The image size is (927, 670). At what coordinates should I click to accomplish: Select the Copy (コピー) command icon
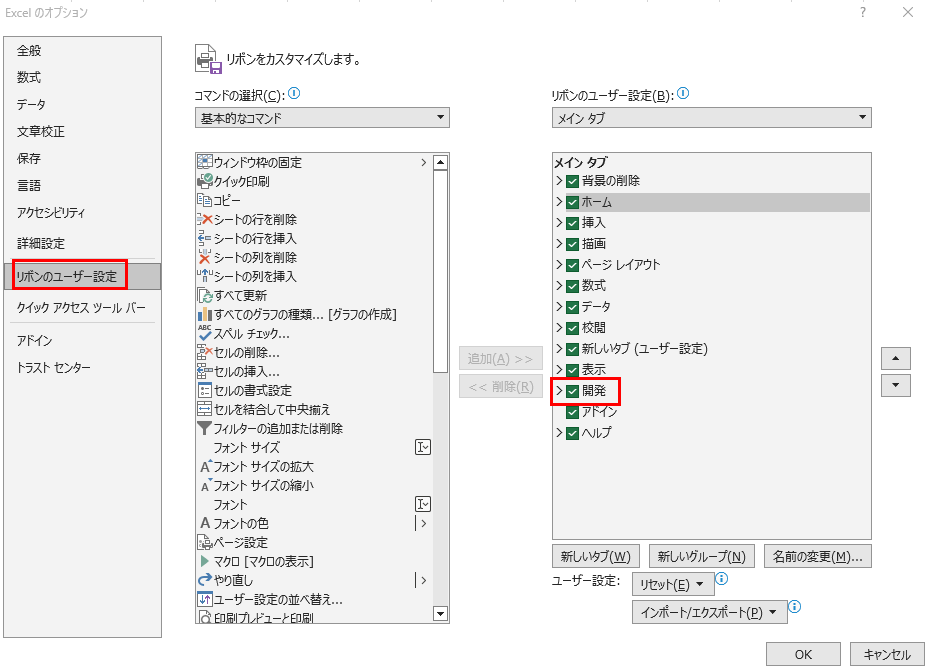[x=205, y=200]
